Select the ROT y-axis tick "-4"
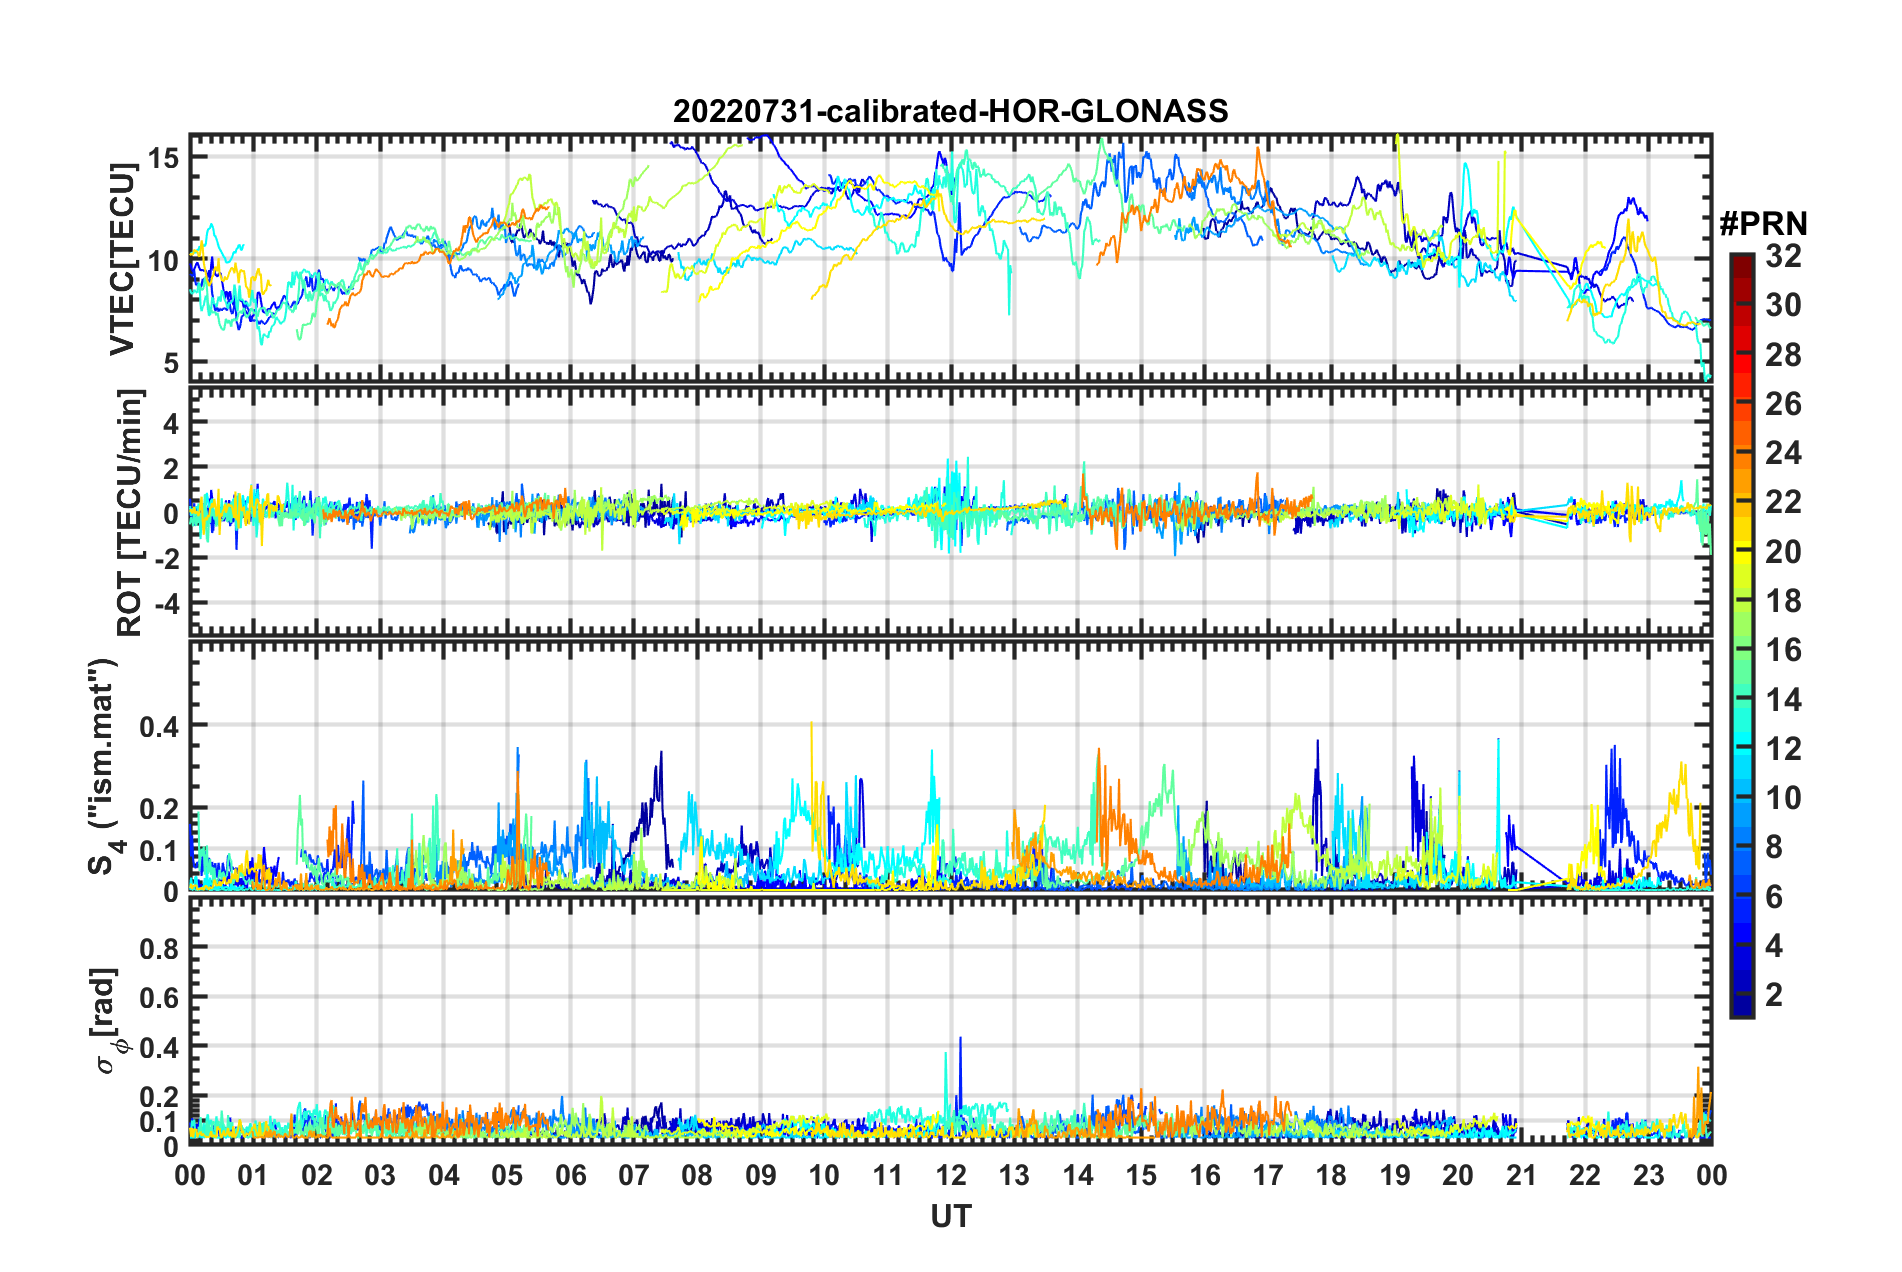Screen dimensions: 1902x1272 [166, 605]
